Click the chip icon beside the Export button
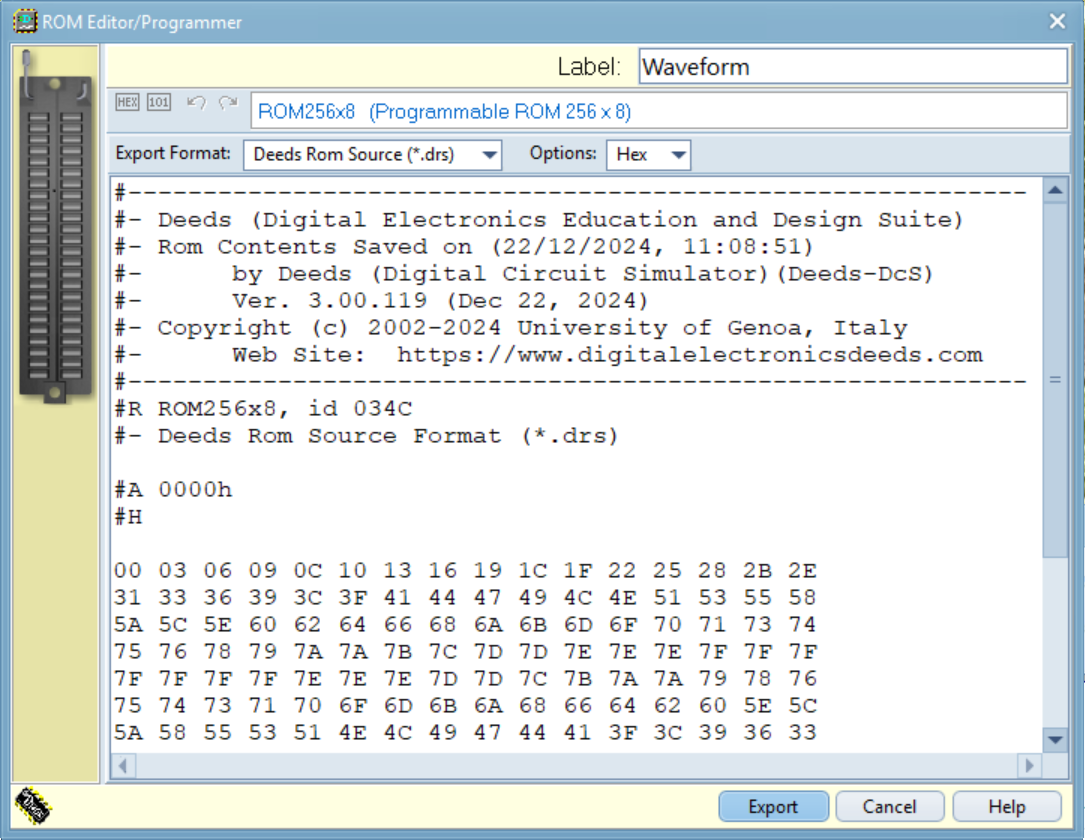Viewport: 1085px width, 840px height. pos(33,806)
